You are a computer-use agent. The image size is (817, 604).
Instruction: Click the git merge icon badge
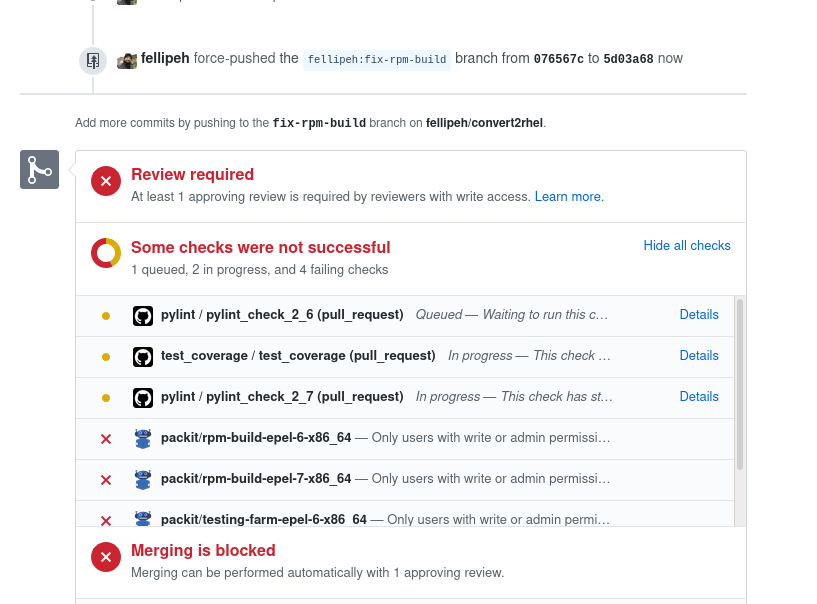40,169
